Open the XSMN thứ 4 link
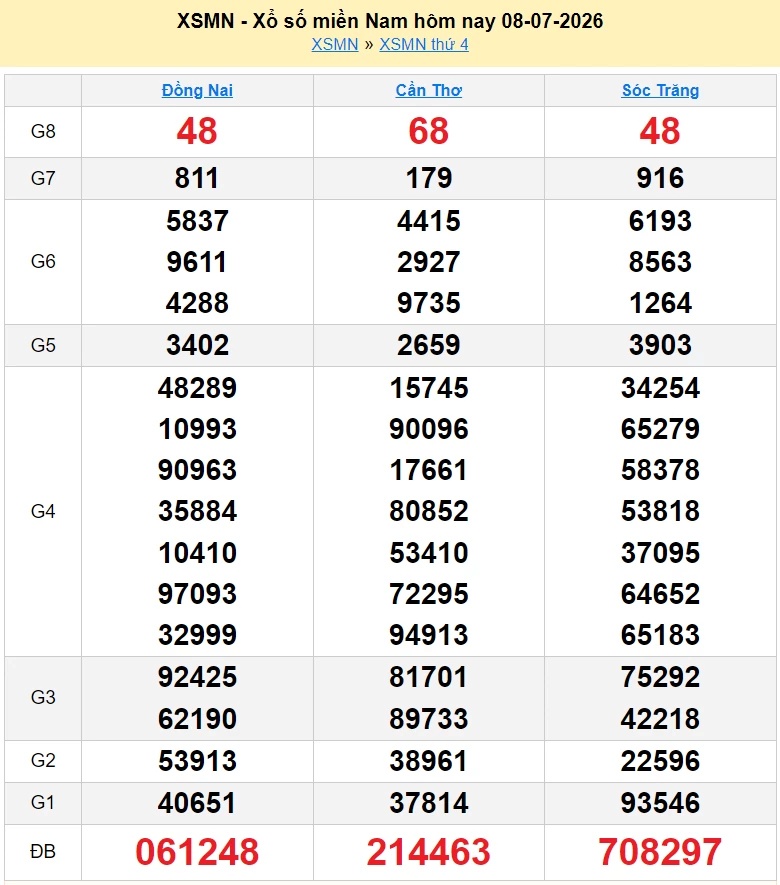 (424, 45)
